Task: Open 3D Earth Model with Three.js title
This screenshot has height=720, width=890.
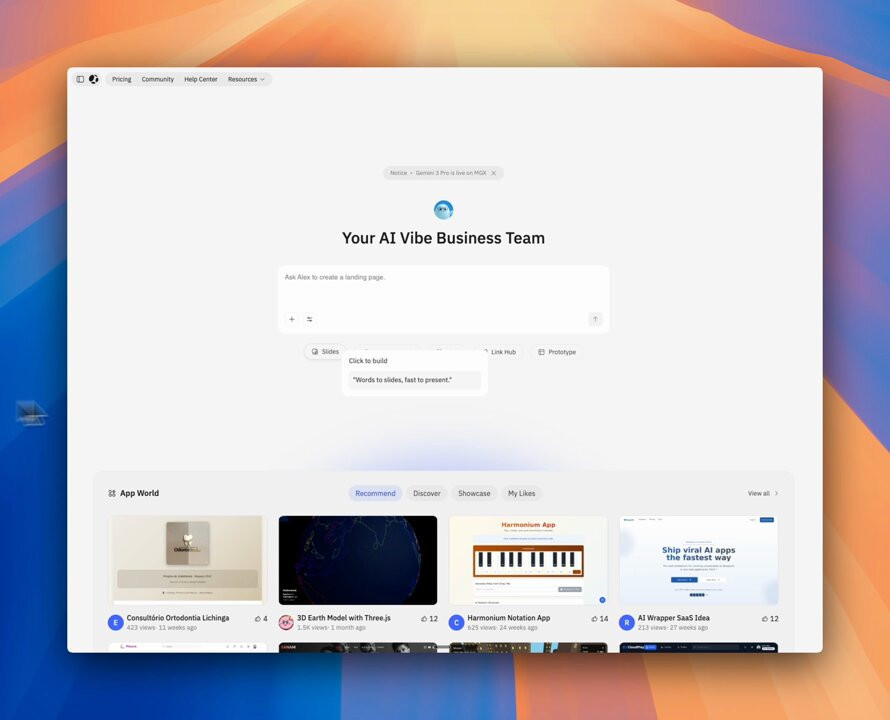Action: point(343,618)
